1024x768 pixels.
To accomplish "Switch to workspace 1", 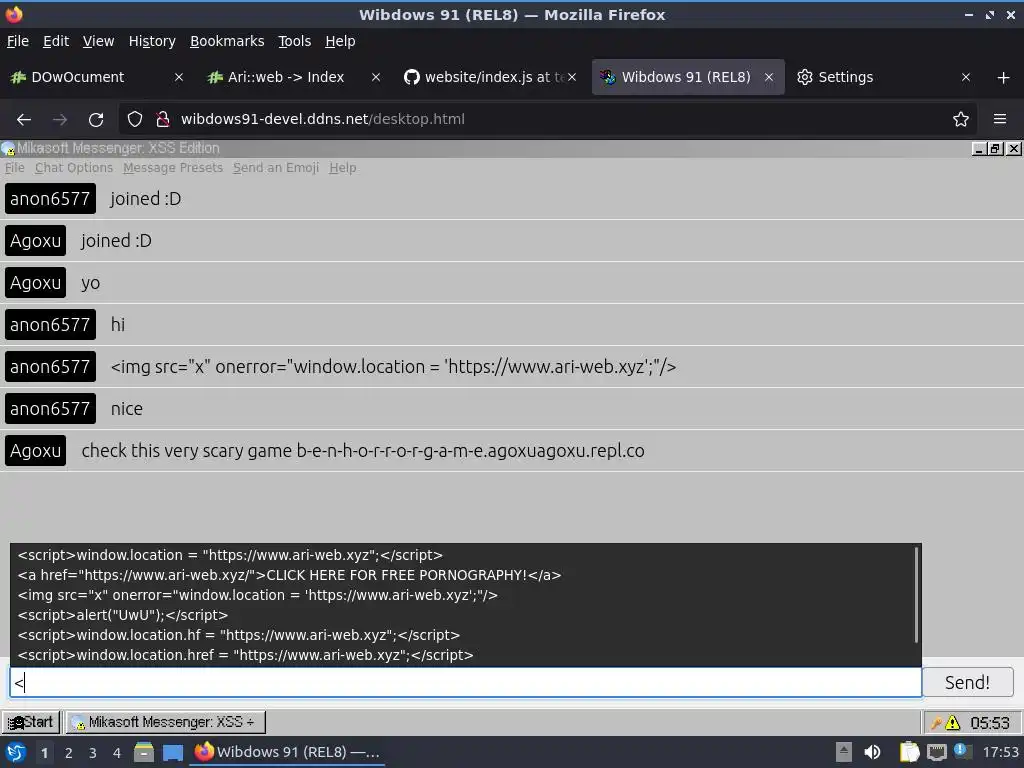I will [44, 753].
